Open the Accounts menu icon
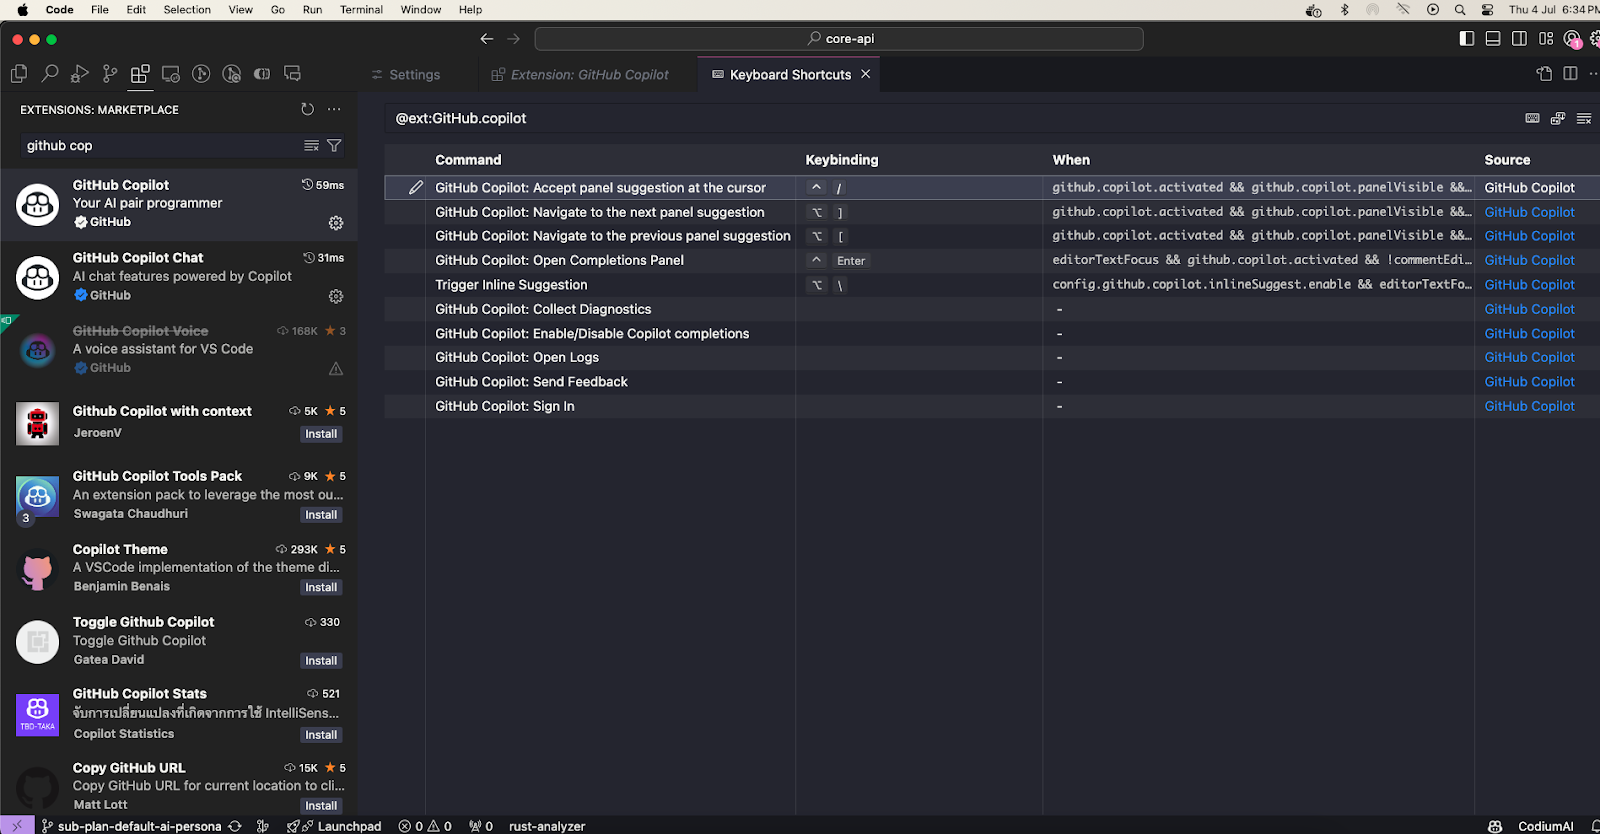Viewport: 1600px width, 834px height. click(1572, 40)
